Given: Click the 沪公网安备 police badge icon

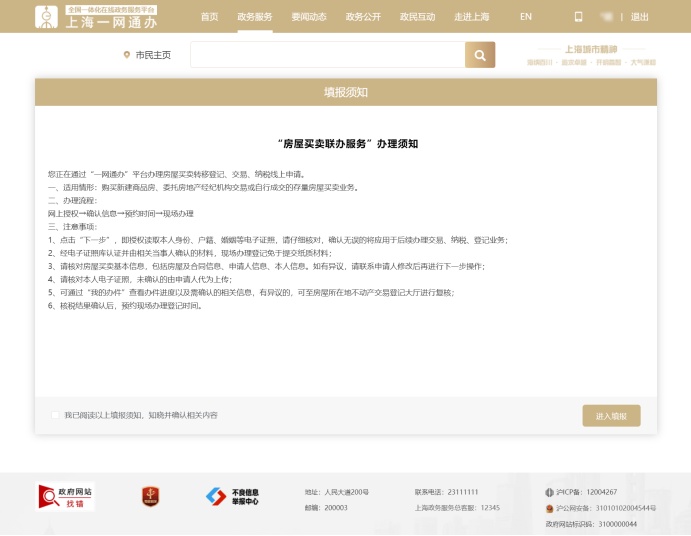Looking at the screenshot, I should [x=549, y=508].
